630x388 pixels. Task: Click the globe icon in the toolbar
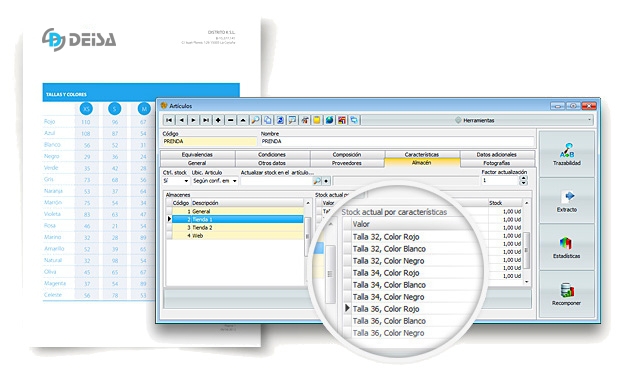[x=329, y=120]
